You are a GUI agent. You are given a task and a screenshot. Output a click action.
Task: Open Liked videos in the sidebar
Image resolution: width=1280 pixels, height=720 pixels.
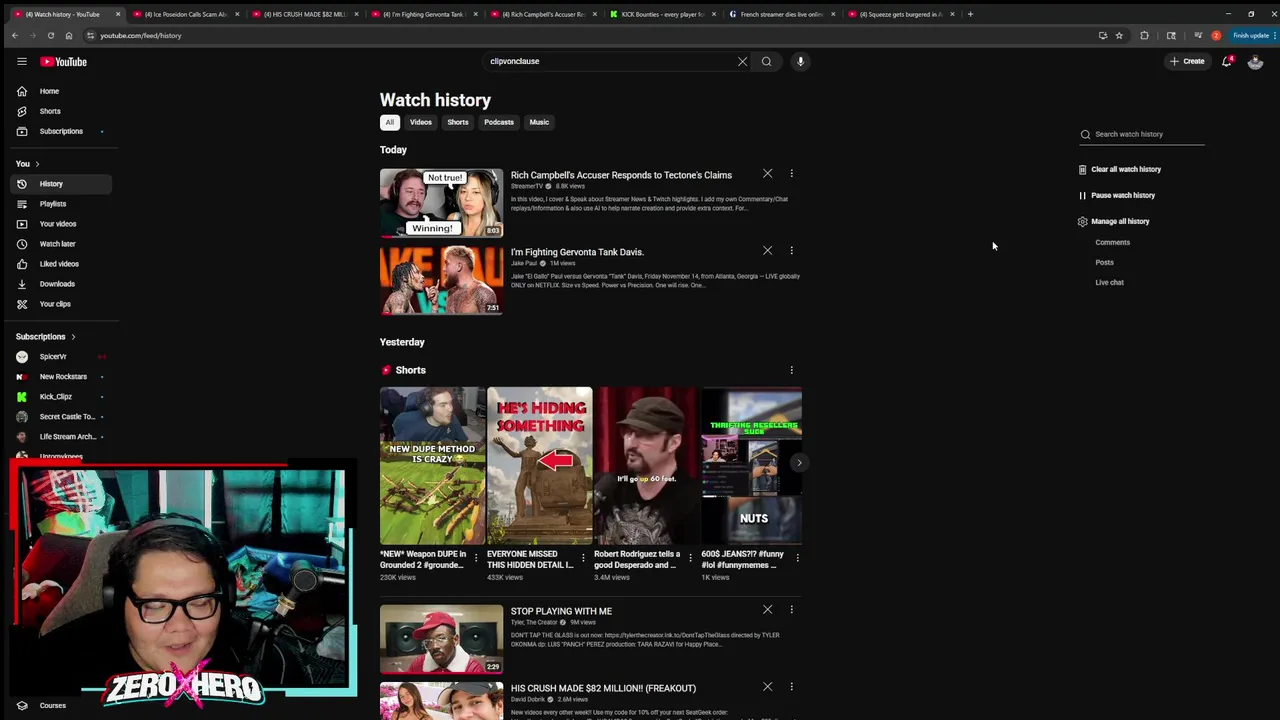pyautogui.click(x=59, y=264)
